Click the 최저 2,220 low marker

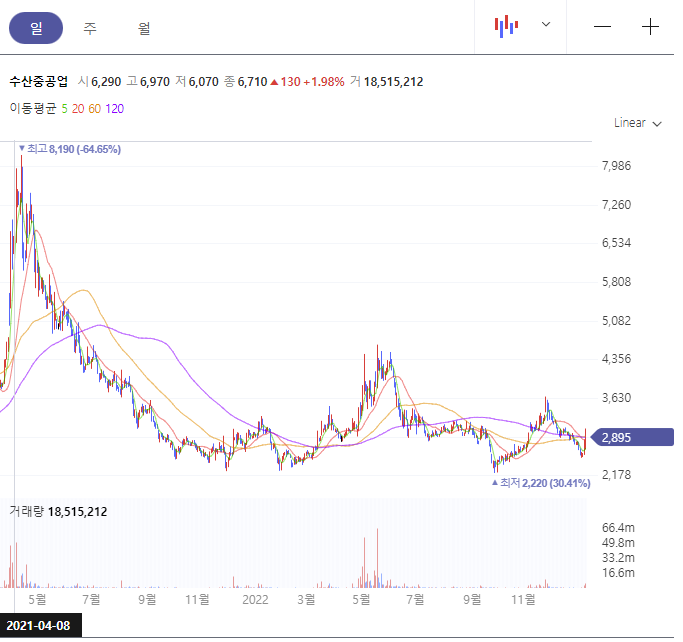[x=541, y=483]
